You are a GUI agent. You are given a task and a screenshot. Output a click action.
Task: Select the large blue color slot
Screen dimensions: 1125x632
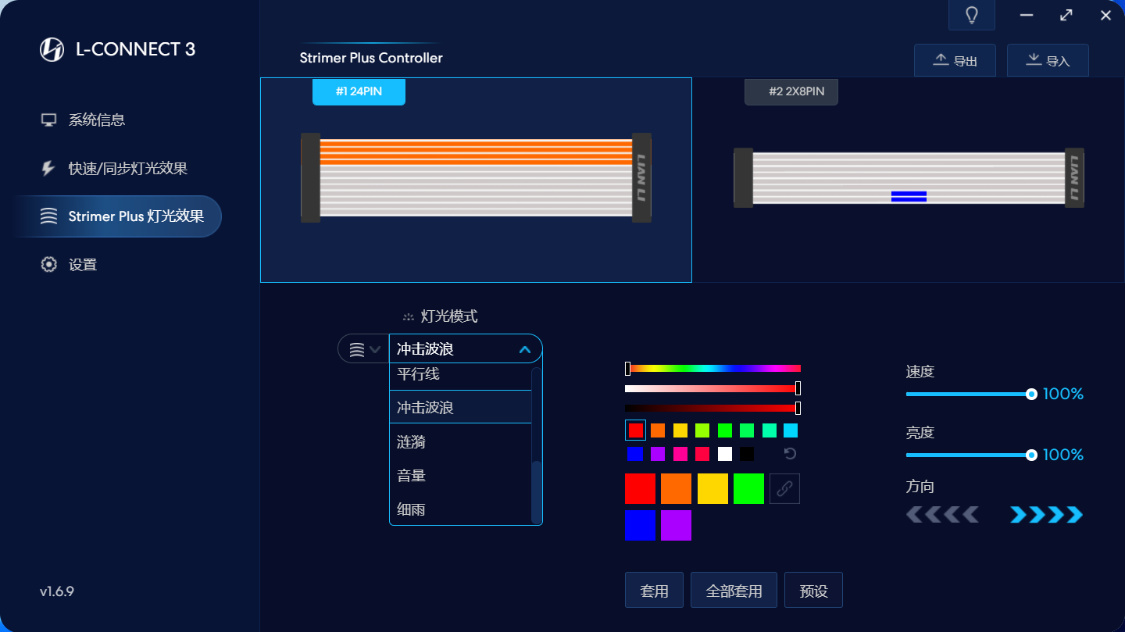tap(640, 525)
